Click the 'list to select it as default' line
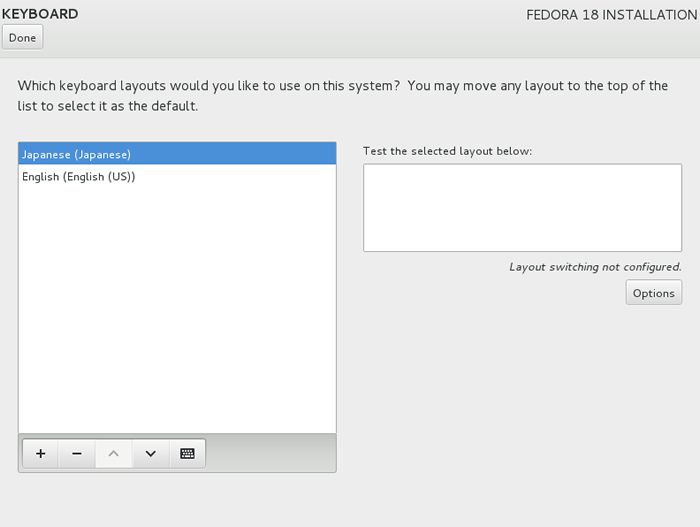Viewport: 700px width, 527px height. (108, 106)
